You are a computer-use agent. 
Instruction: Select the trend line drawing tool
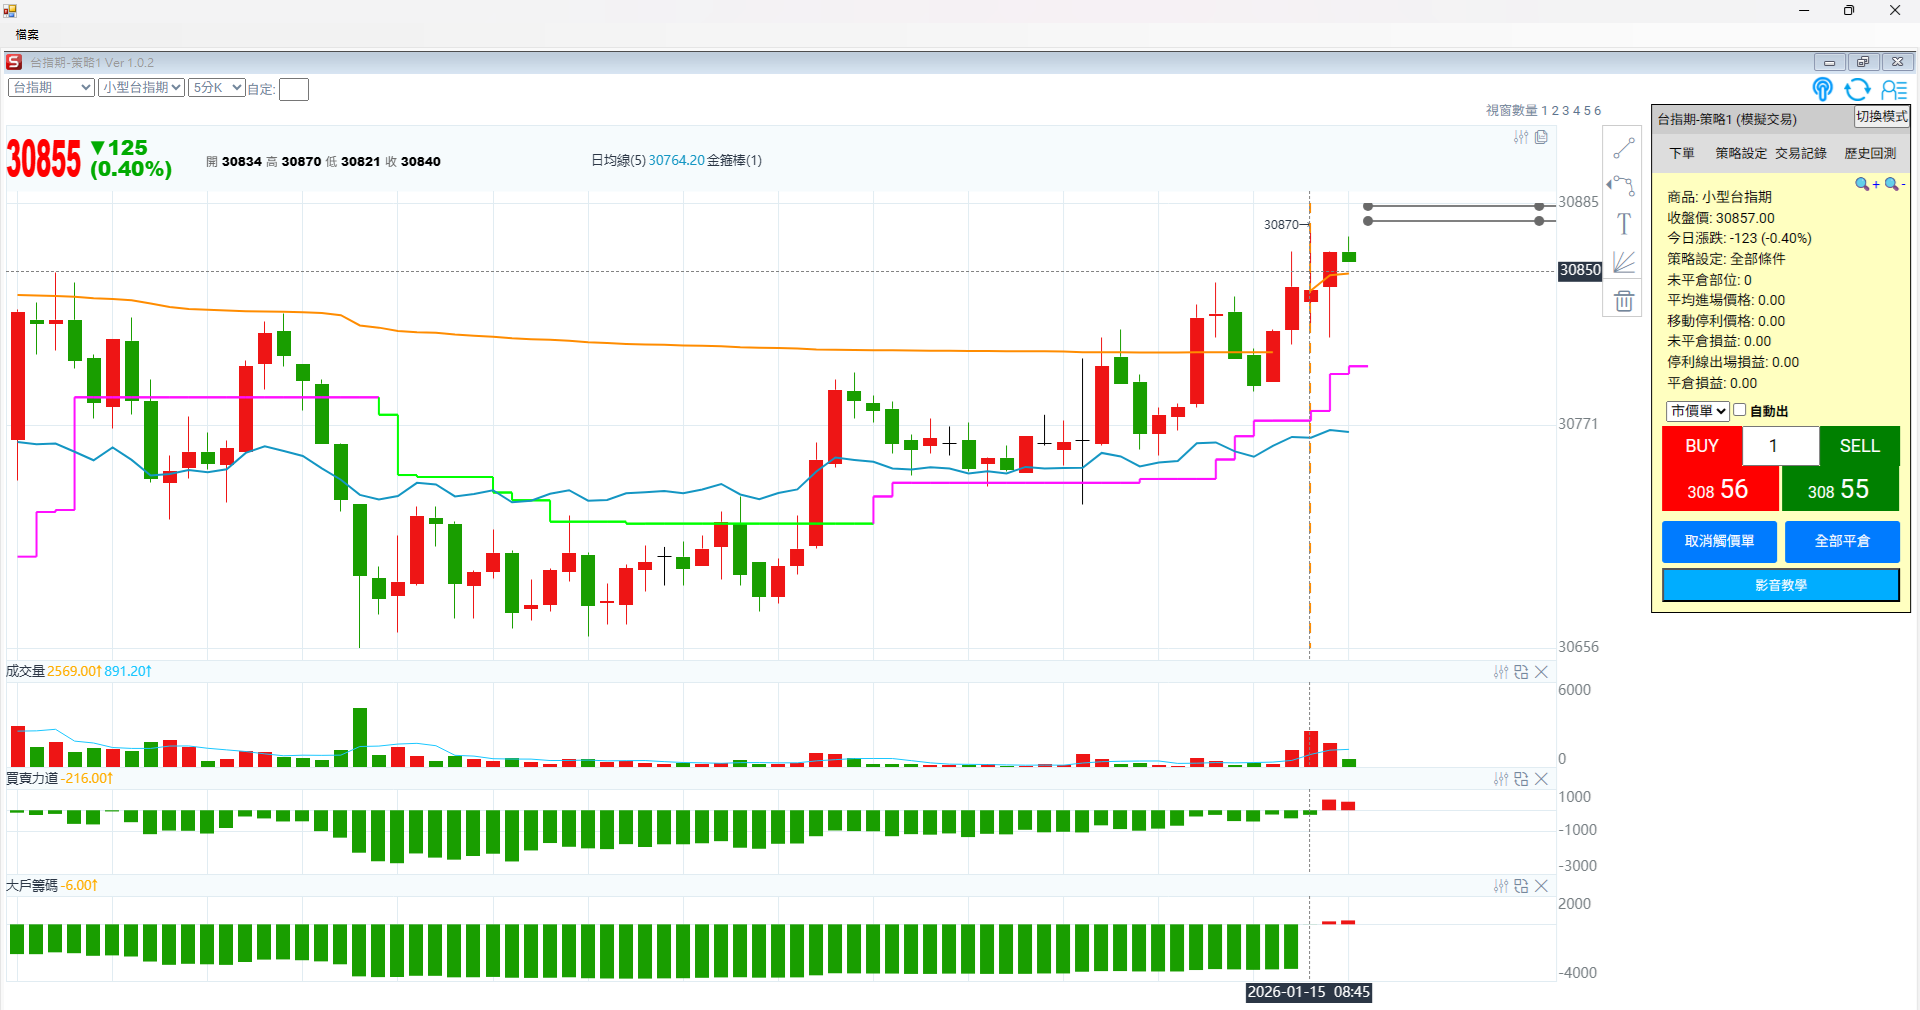(1623, 149)
